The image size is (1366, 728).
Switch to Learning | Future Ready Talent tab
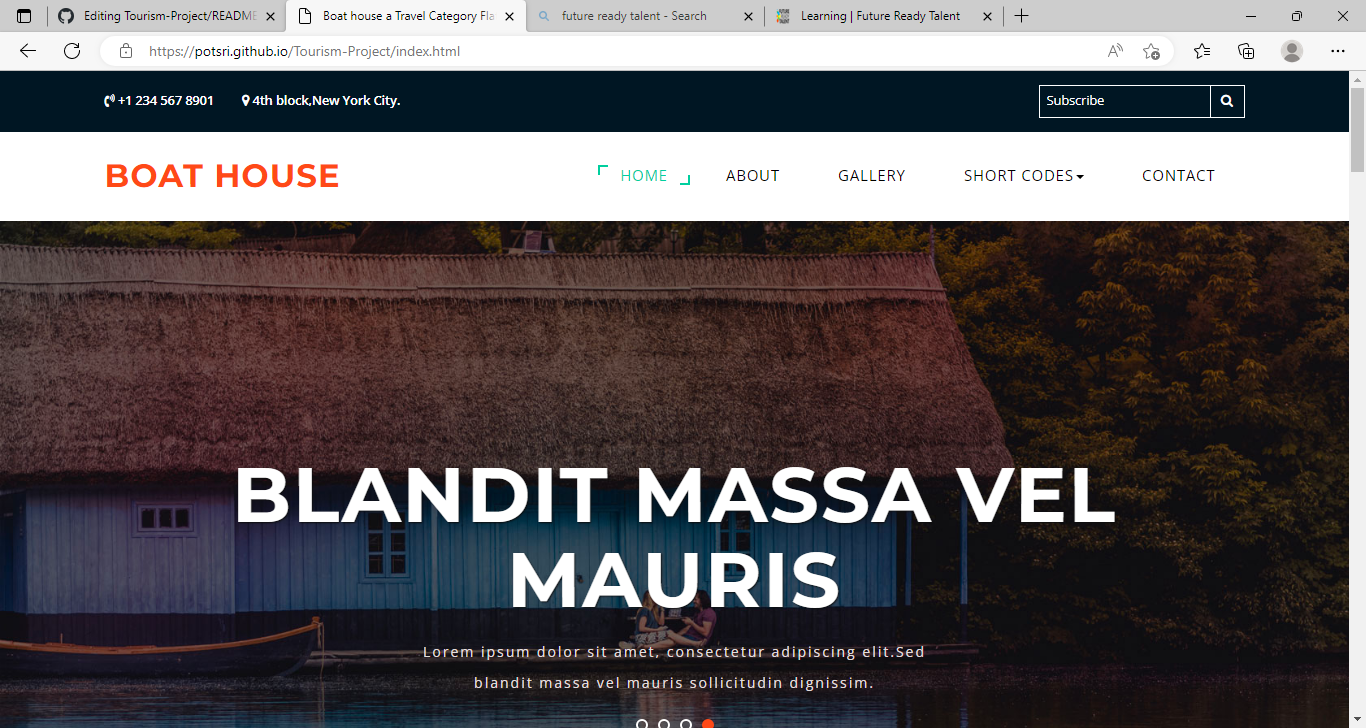(880, 16)
